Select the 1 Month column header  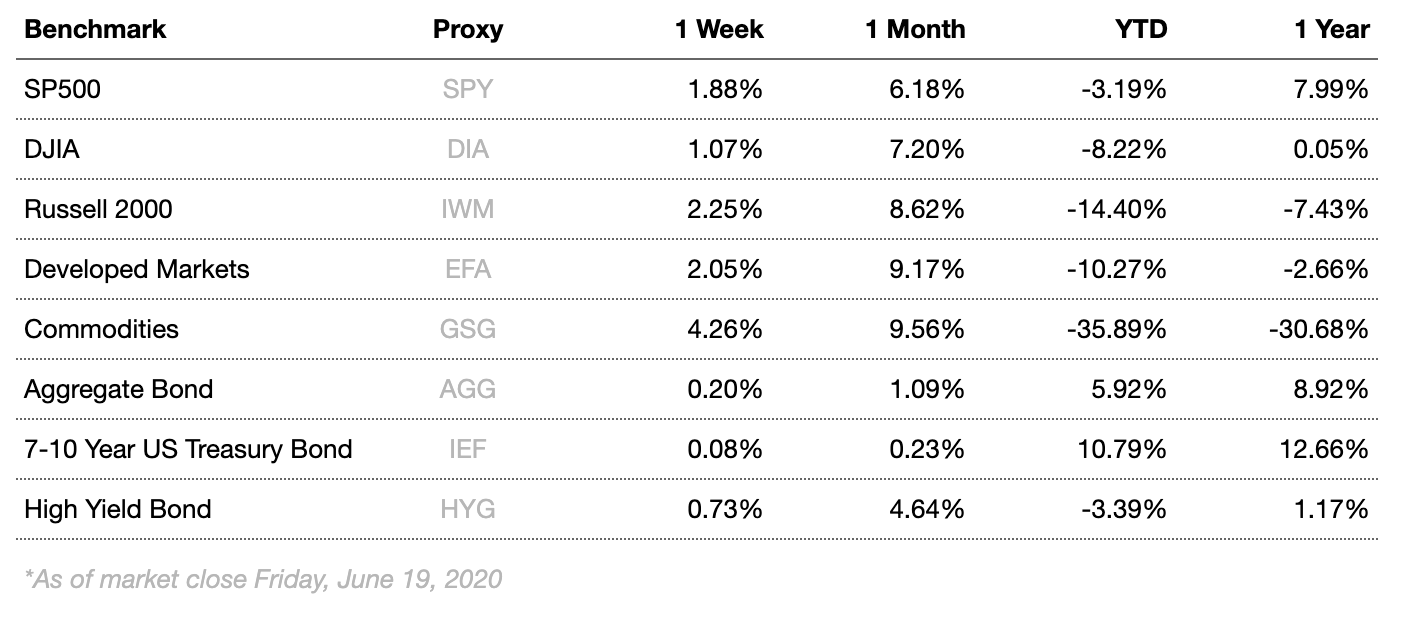tap(915, 29)
